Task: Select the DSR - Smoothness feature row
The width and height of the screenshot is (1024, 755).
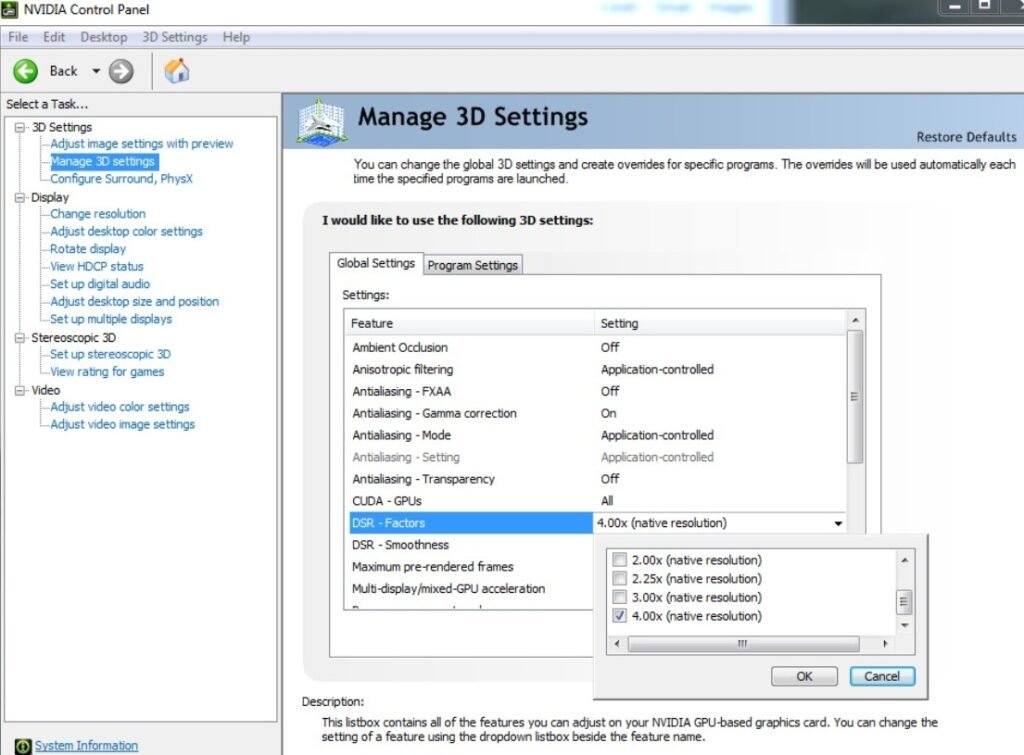Action: tap(471, 545)
